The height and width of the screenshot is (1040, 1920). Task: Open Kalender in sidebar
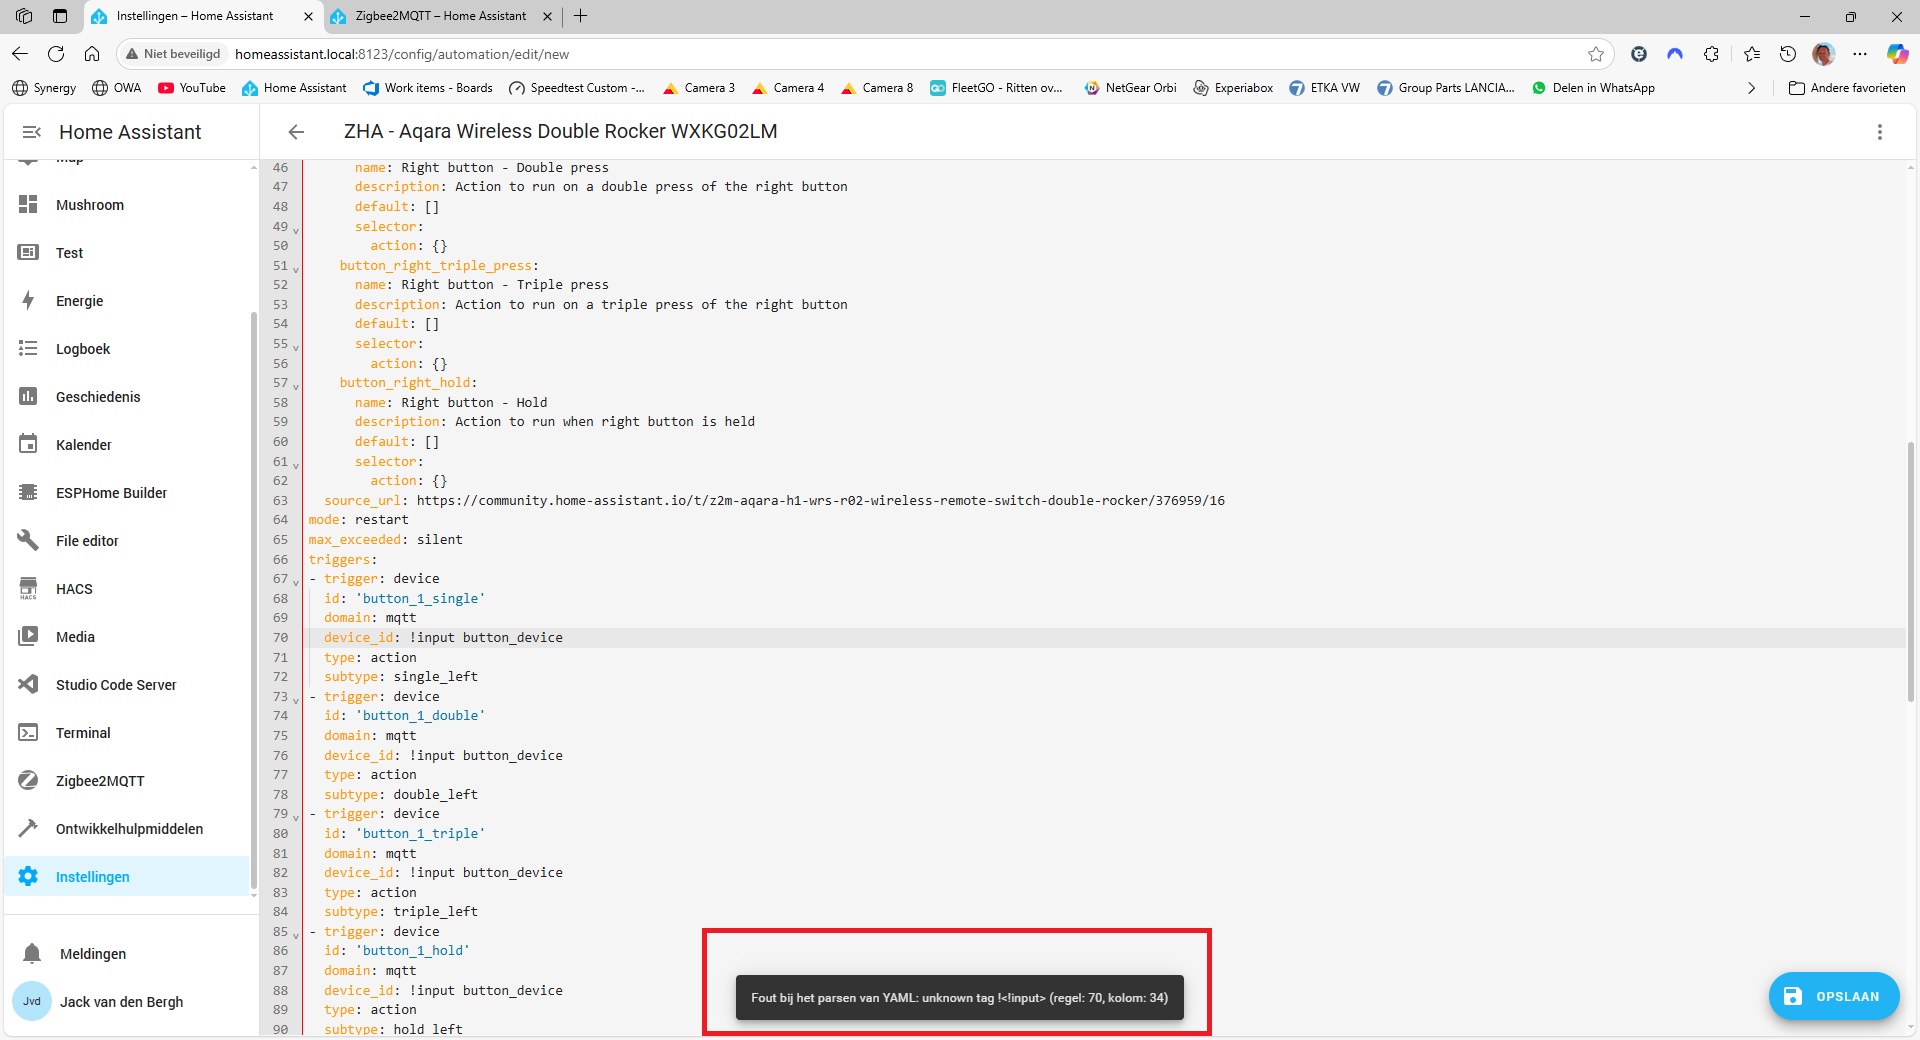tap(127, 445)
